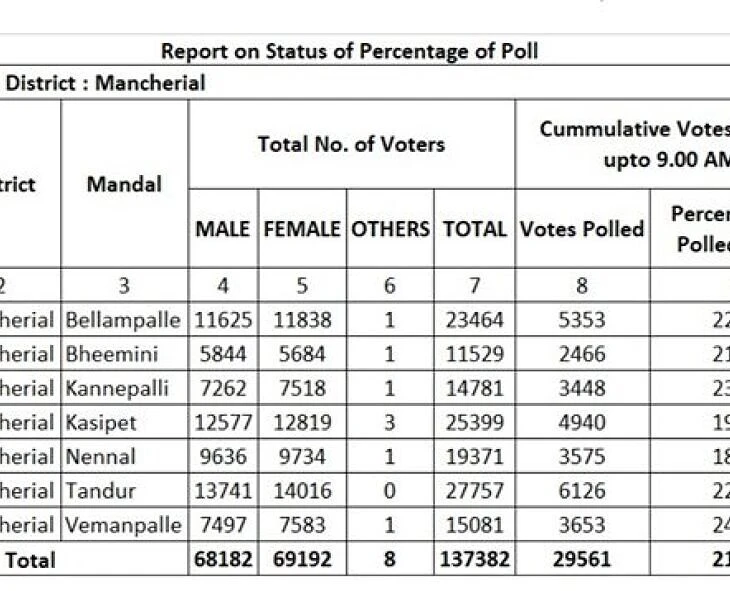The height and width of the screenshot is (591, 730).
Task: Select the Kannepalli mandal cell
Action: click(x=117, y=389)
